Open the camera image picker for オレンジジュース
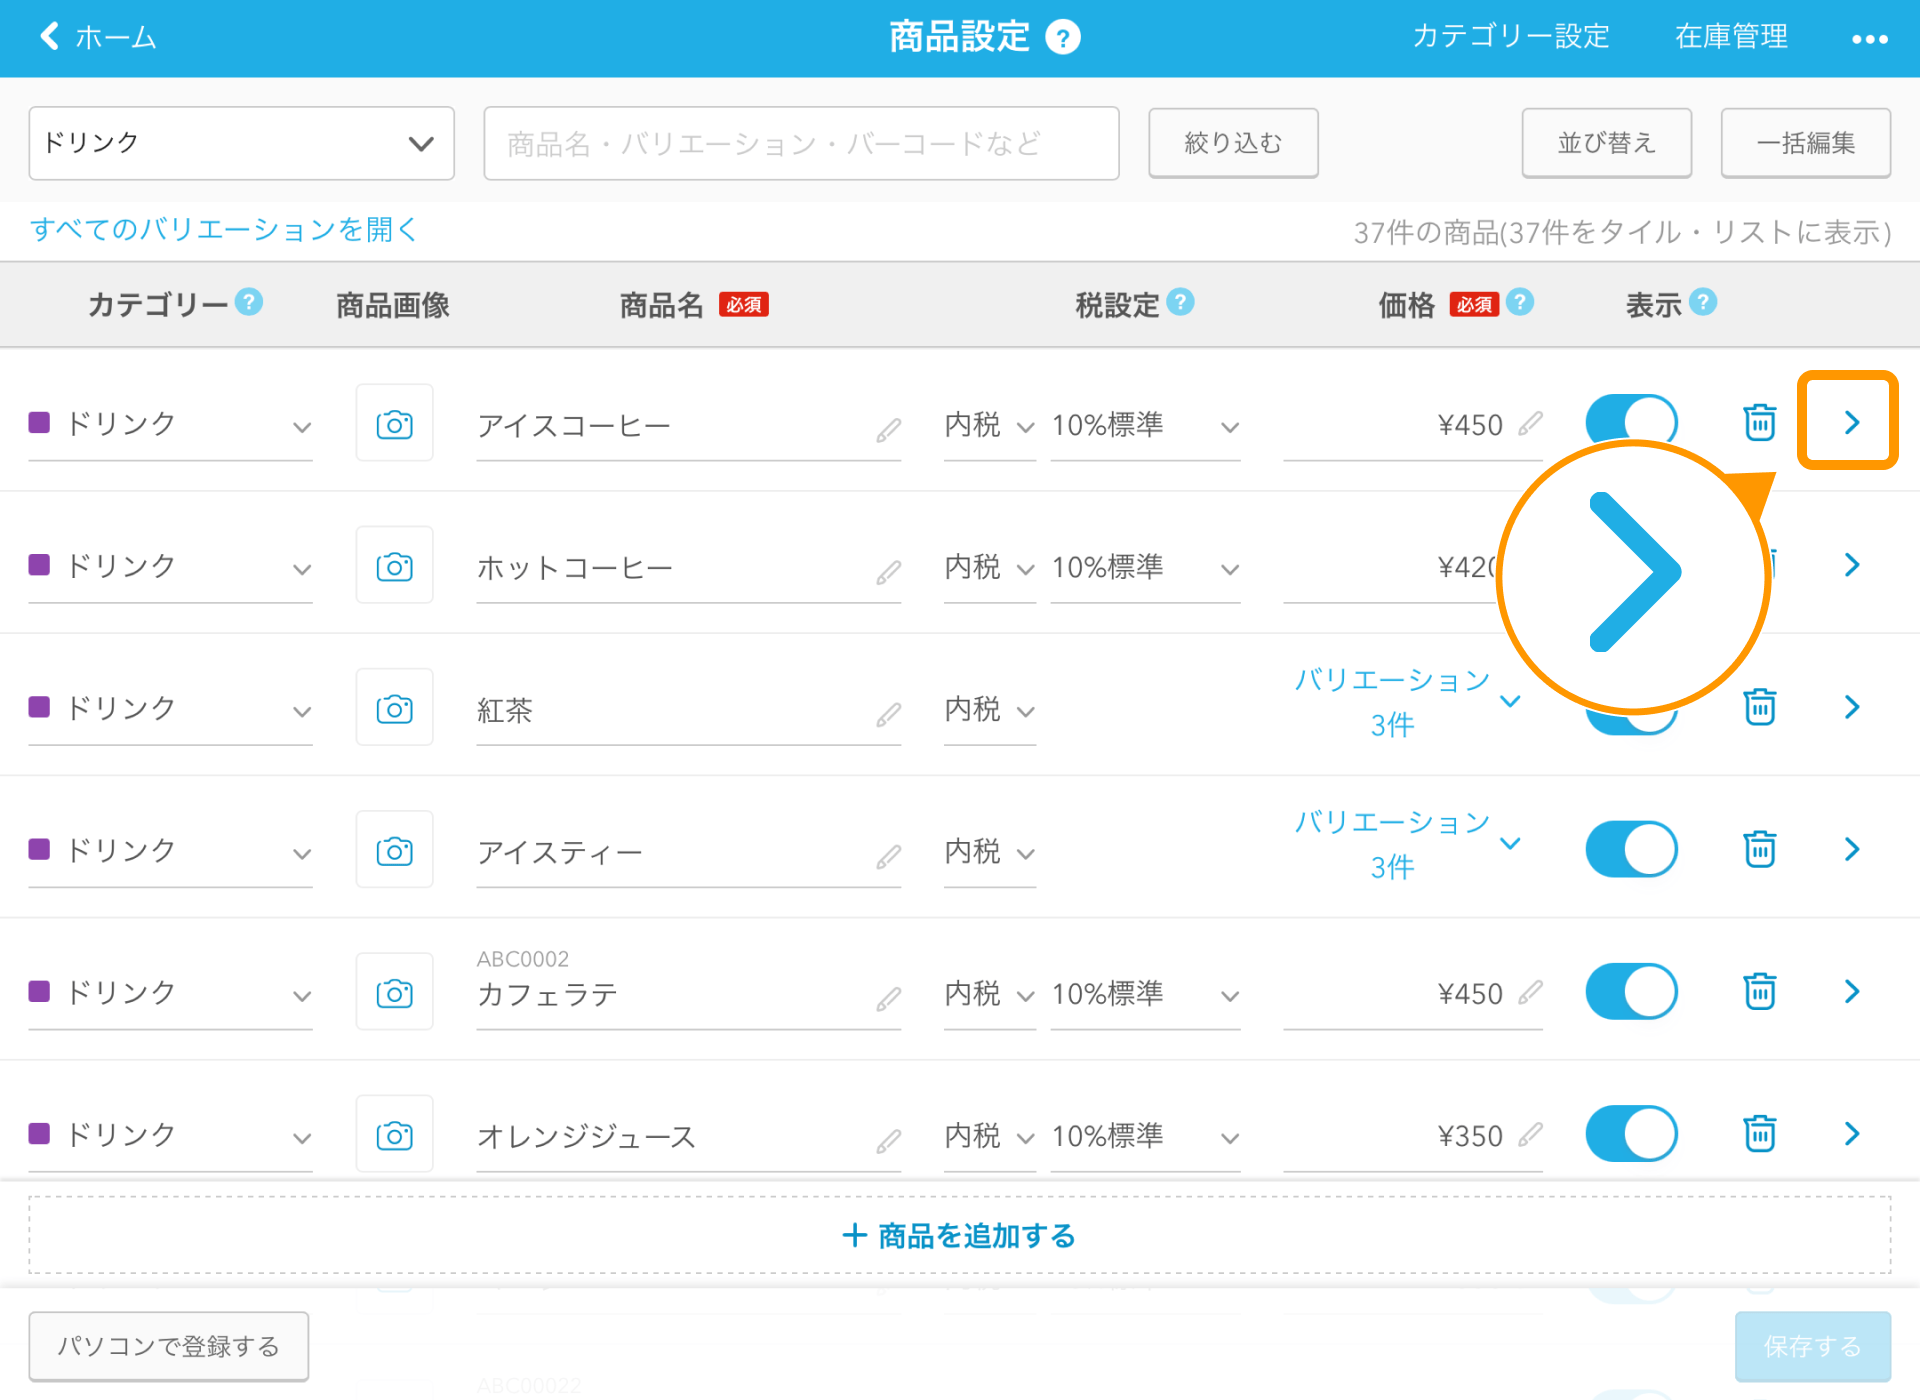Viewport: 1920px width, 1400px height. 394,1135
